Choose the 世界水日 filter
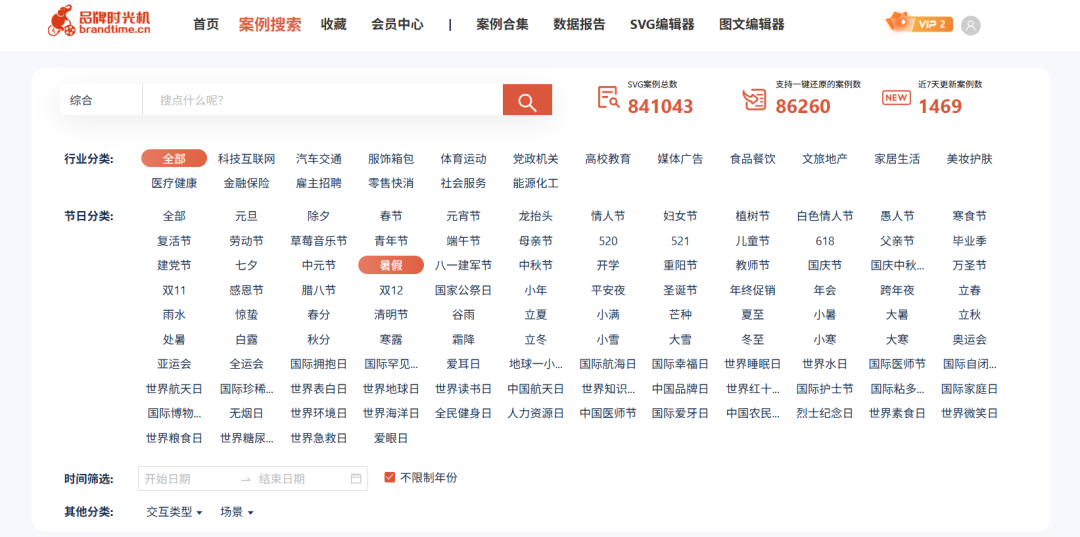 click(825, 364)
